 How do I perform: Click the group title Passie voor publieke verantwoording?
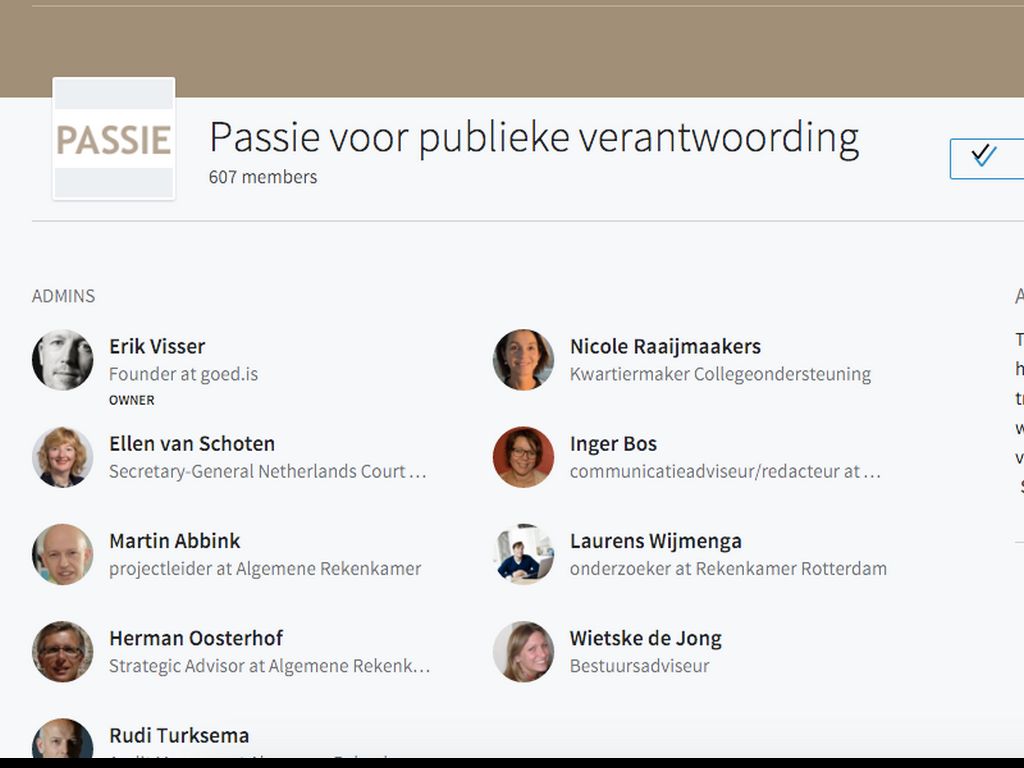[534, 138]
